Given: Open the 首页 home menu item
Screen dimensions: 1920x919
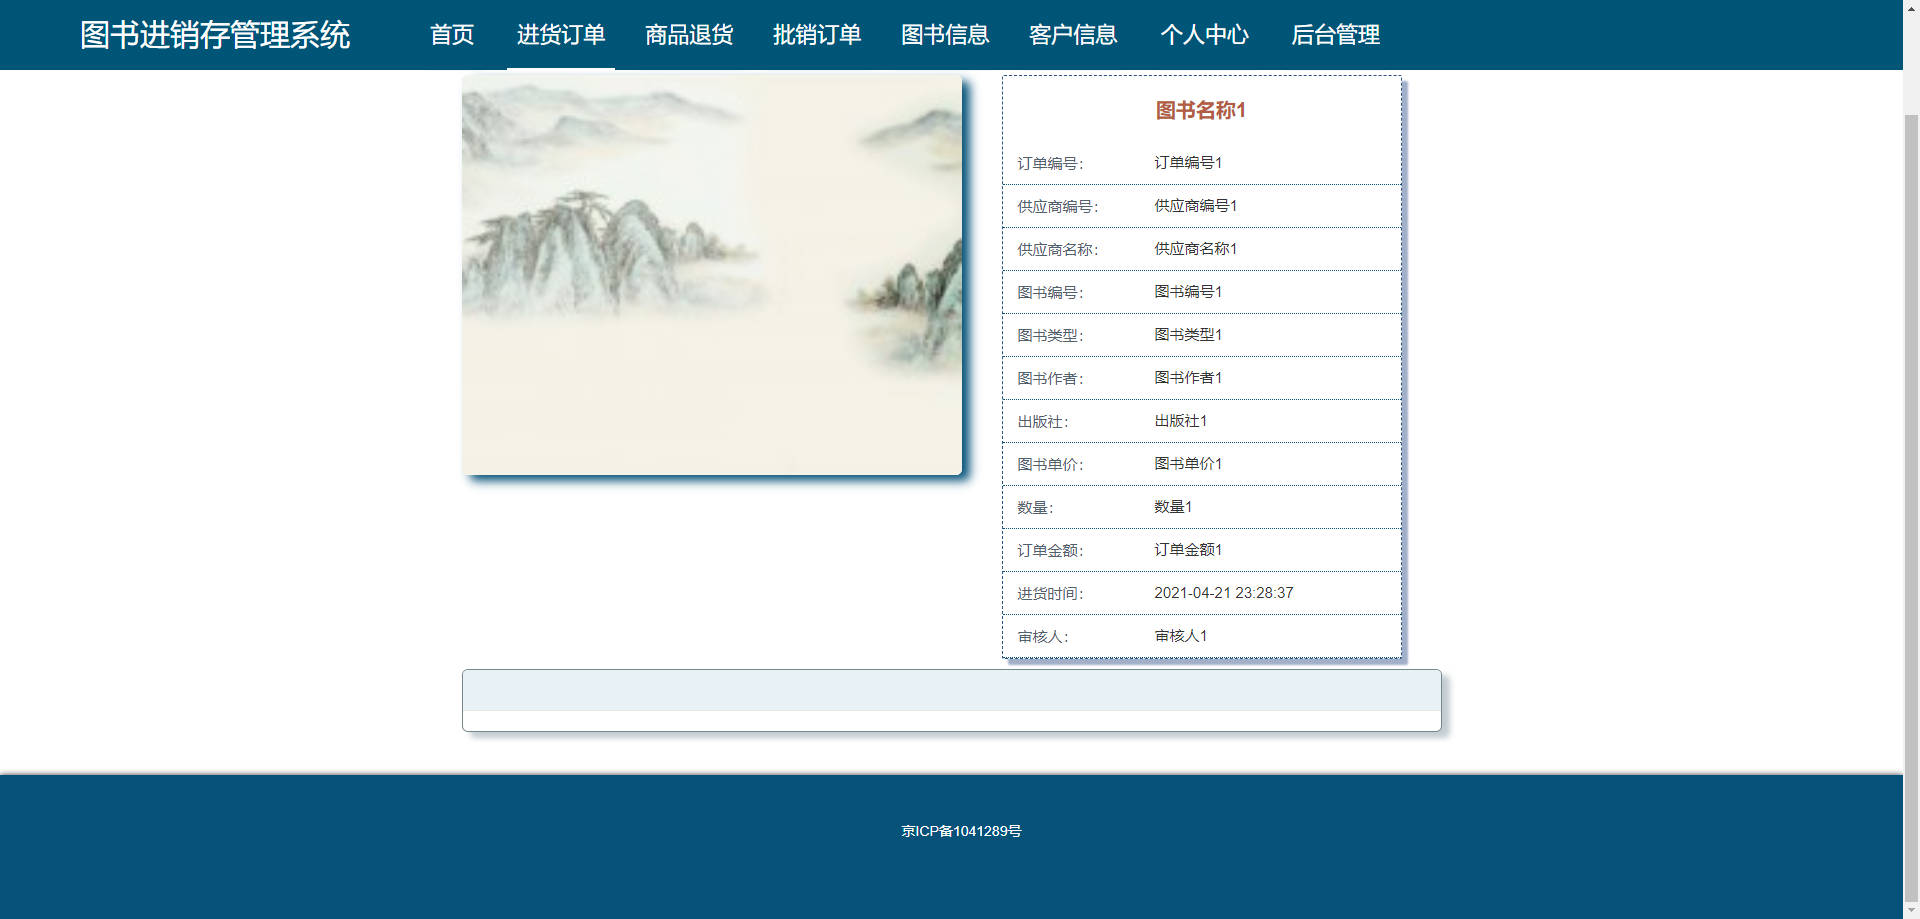Looking at the screenshot, I should (x=452, y=35).
